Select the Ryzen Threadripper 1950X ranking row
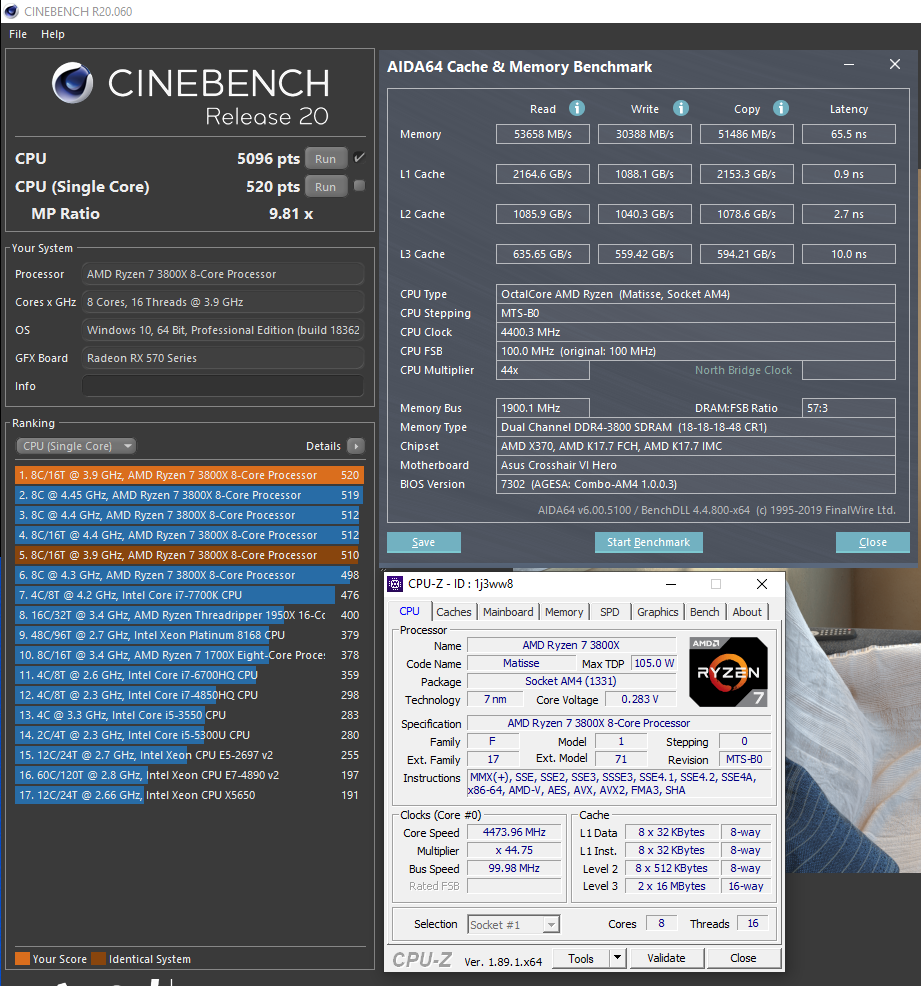Screen dimensions: 921x986 (189, 615)
